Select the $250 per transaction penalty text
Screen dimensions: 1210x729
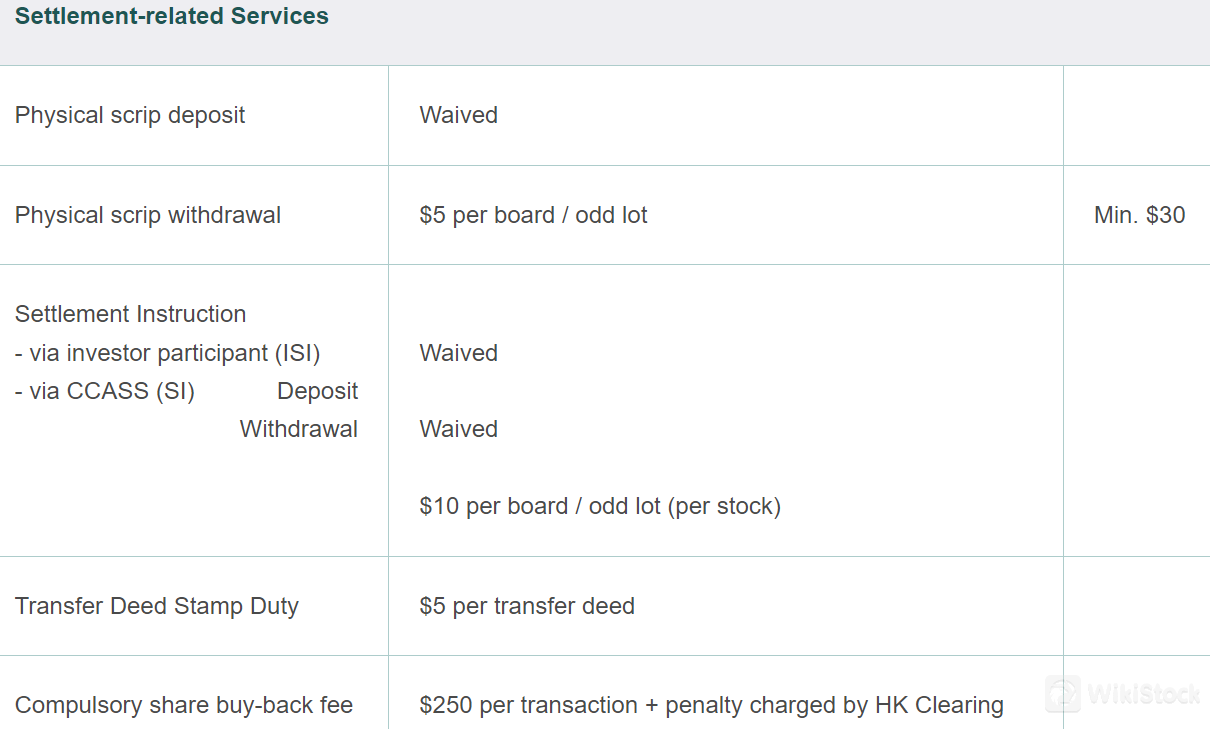[712, 705]
